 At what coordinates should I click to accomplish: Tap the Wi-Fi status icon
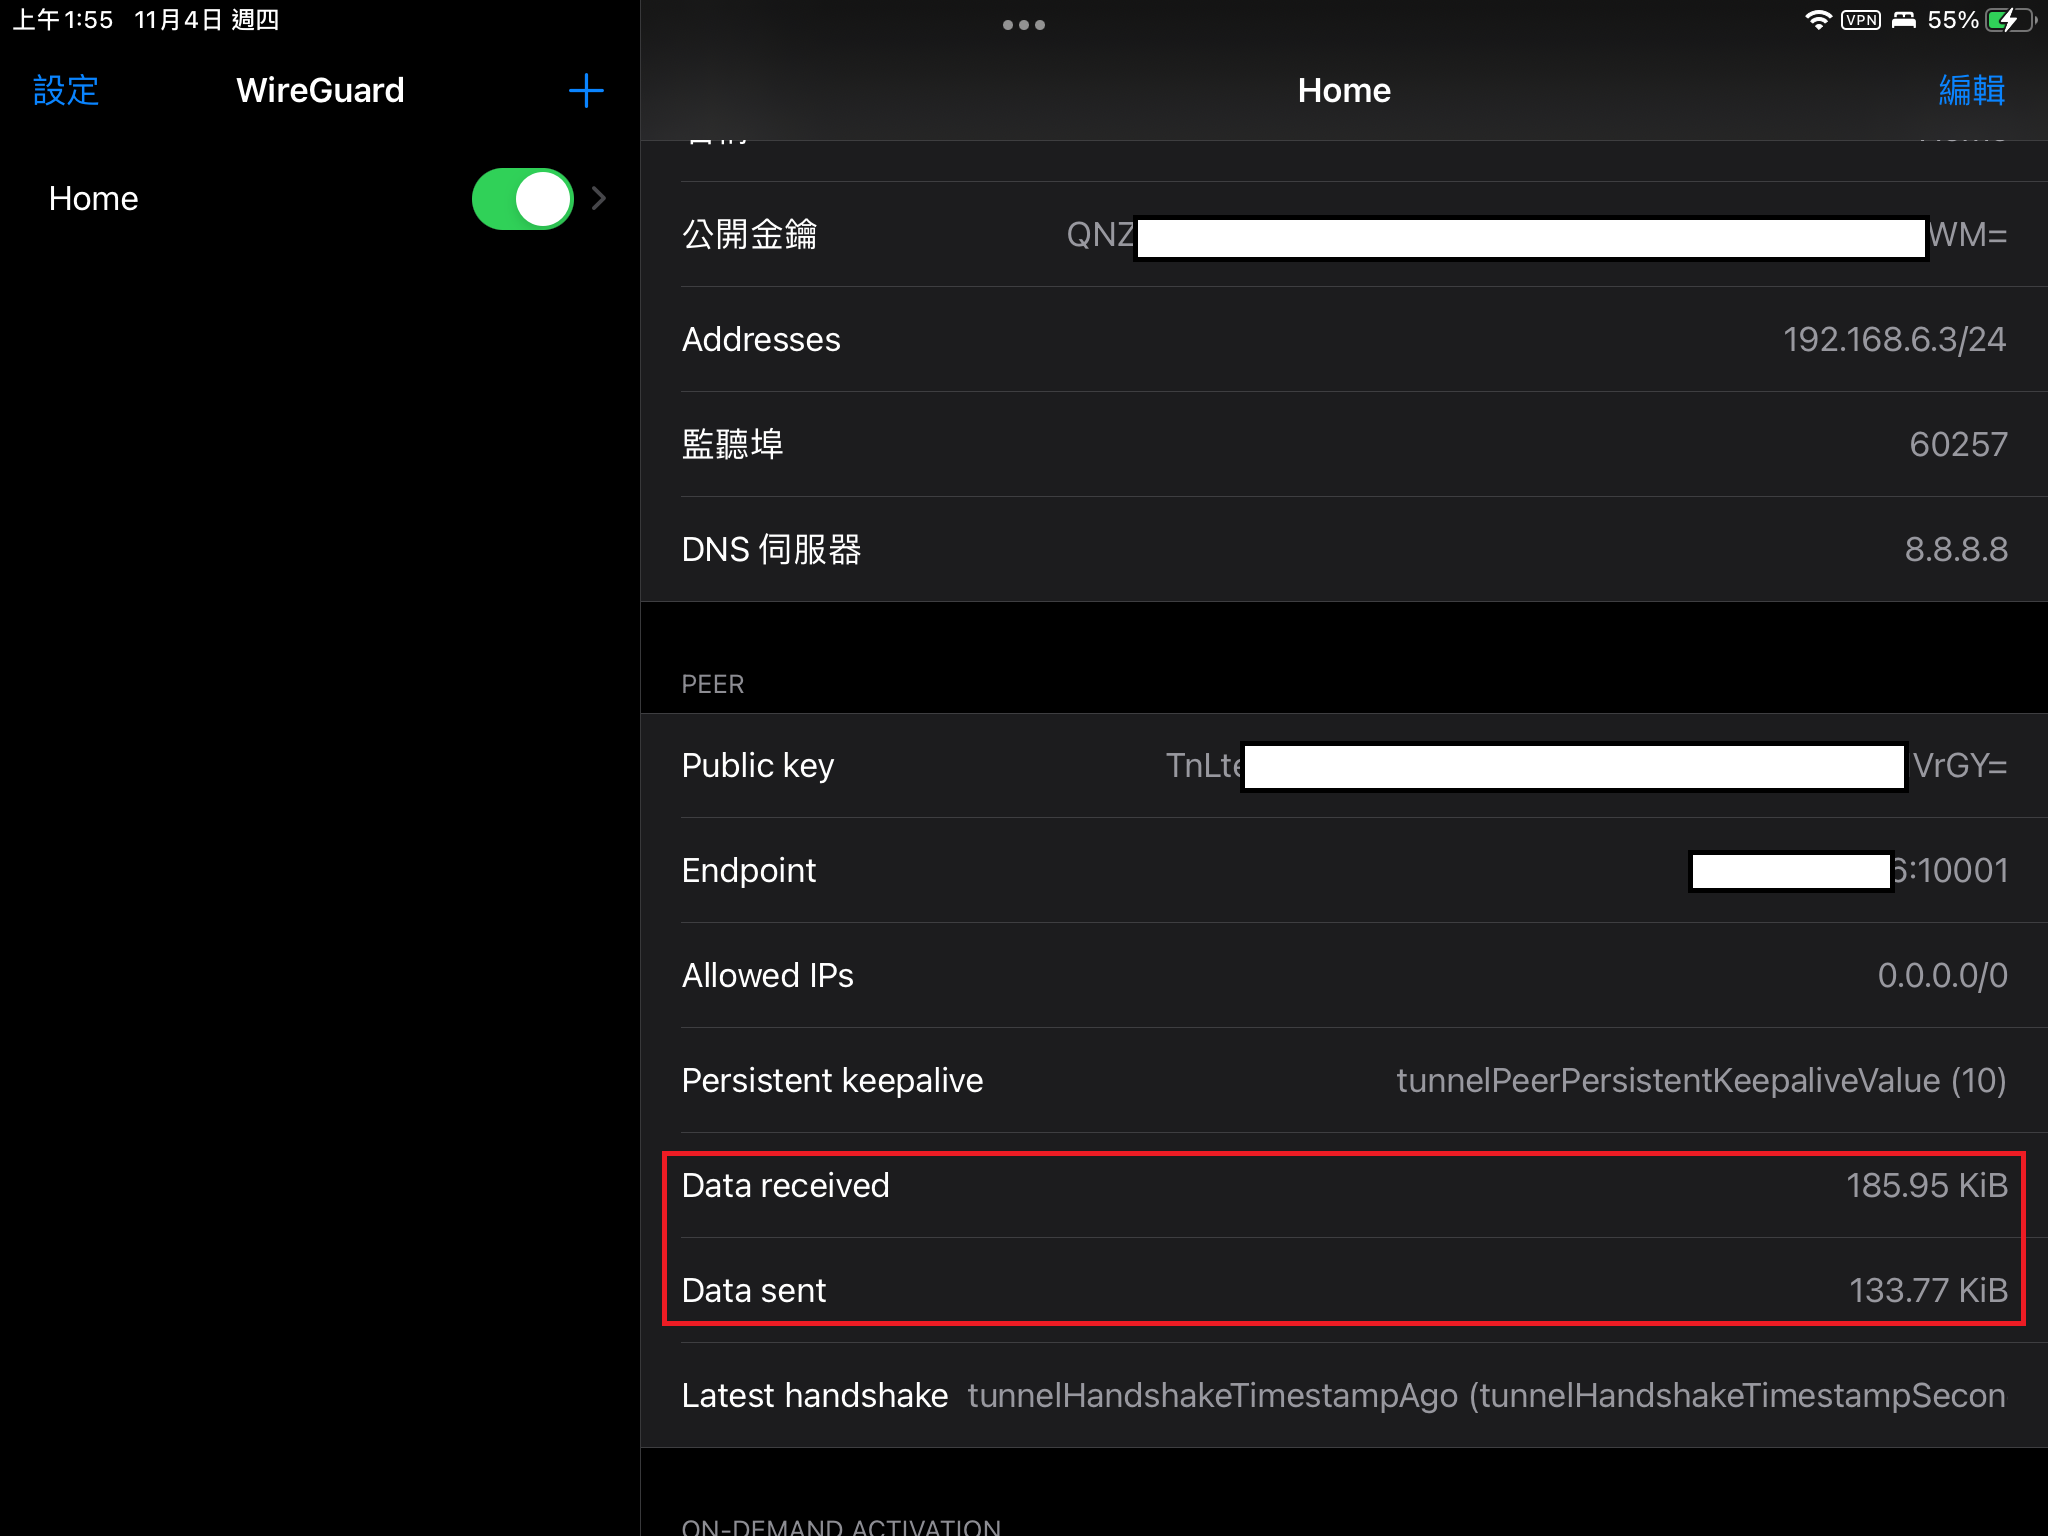click(1817, 20)
